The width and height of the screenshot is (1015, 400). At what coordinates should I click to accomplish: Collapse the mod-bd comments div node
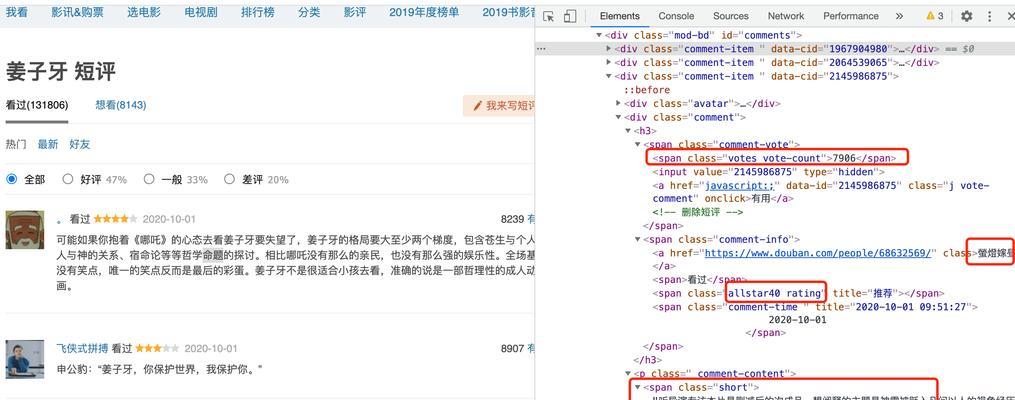coord(599,35)
